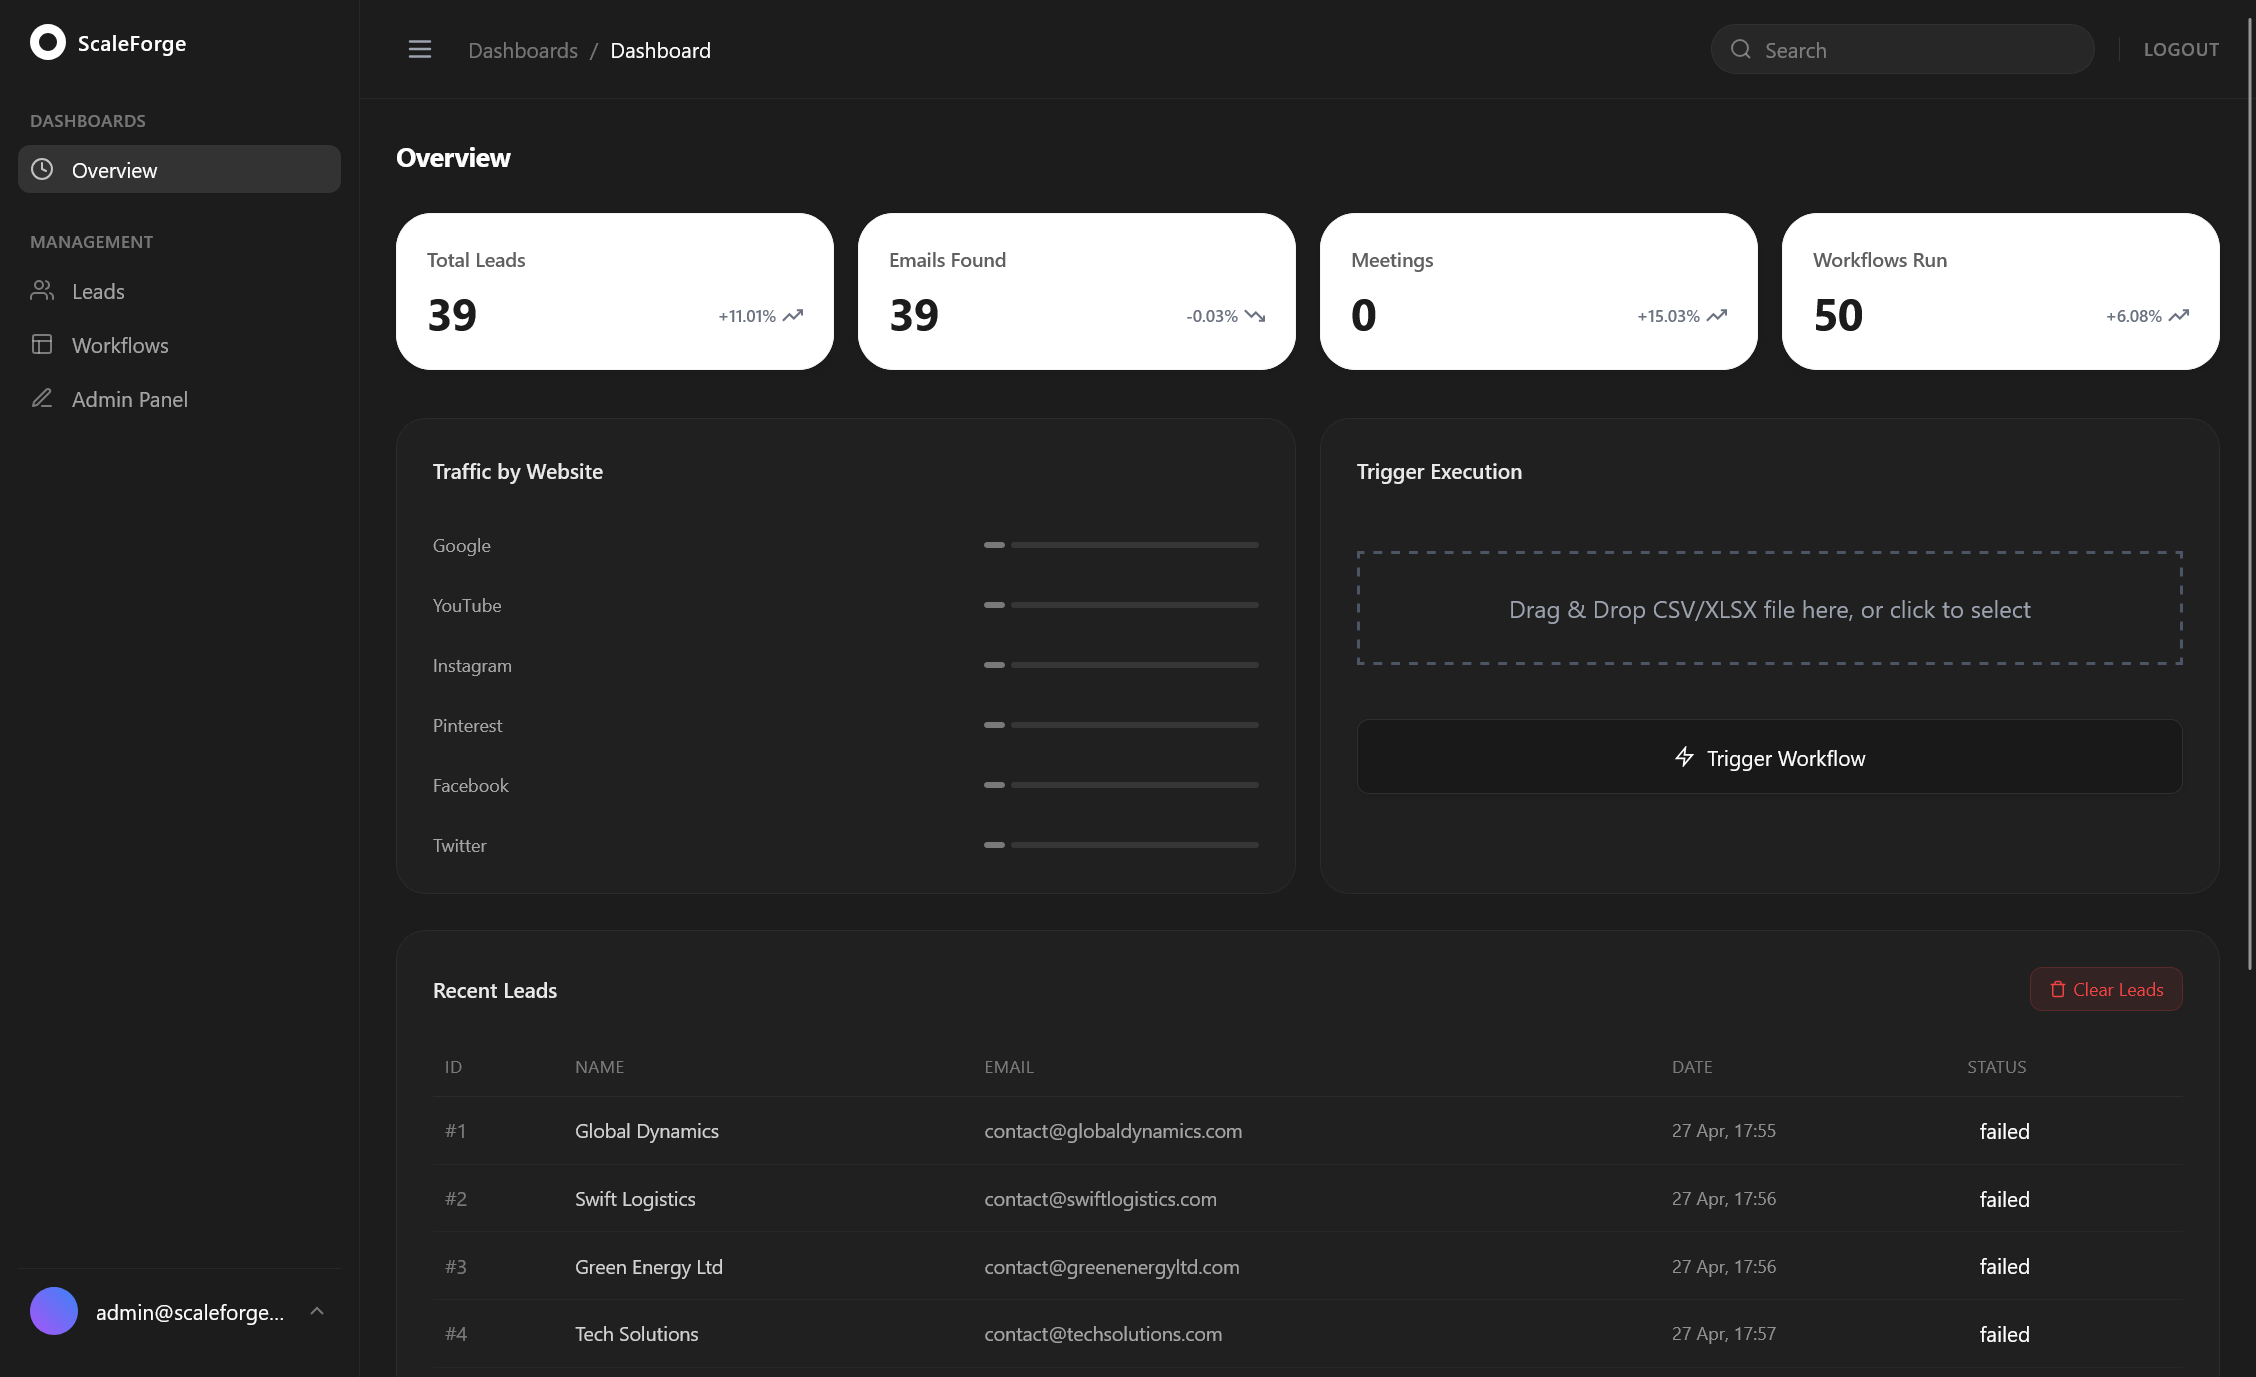Click the DATE column header

(1692, 1067)
